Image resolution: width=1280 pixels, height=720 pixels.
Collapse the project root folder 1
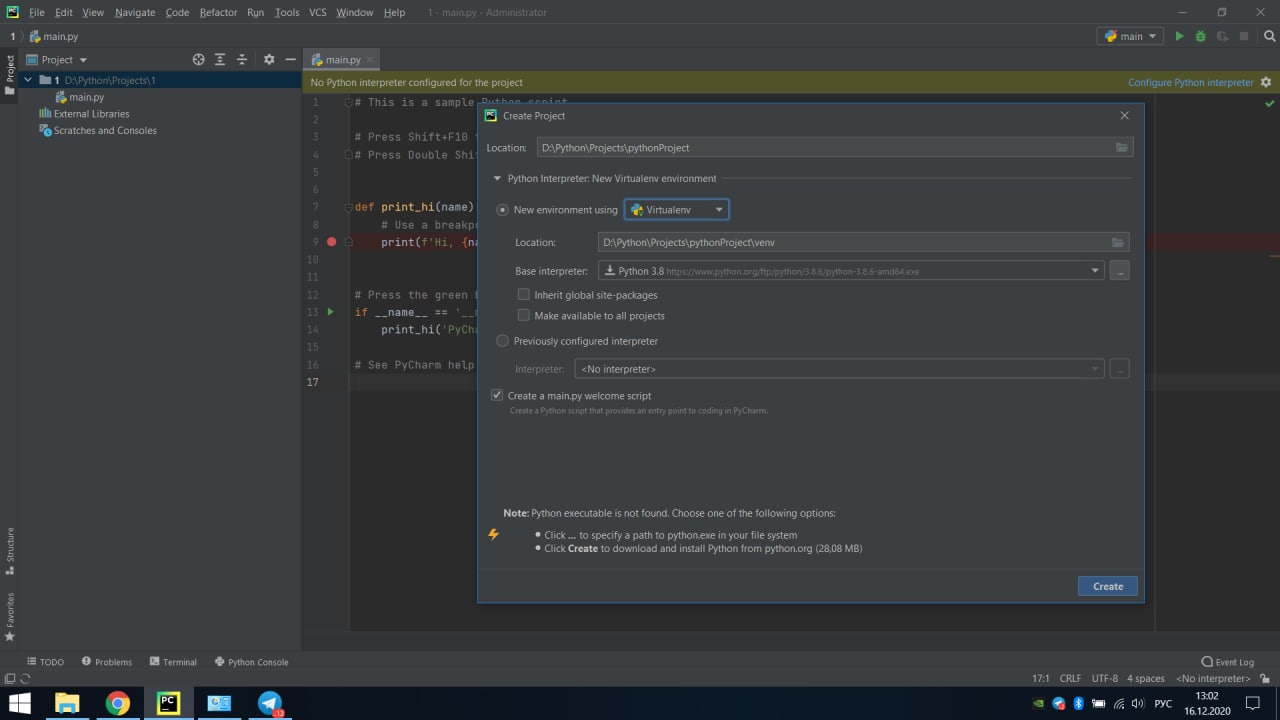tap(28, 80)
